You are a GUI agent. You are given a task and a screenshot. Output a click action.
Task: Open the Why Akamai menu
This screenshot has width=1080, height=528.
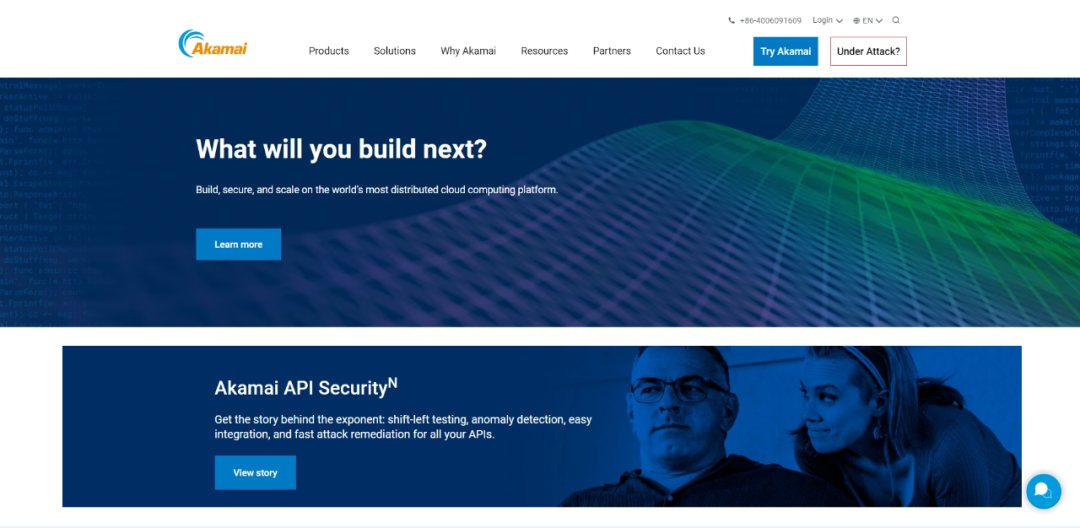click(468, 51)
